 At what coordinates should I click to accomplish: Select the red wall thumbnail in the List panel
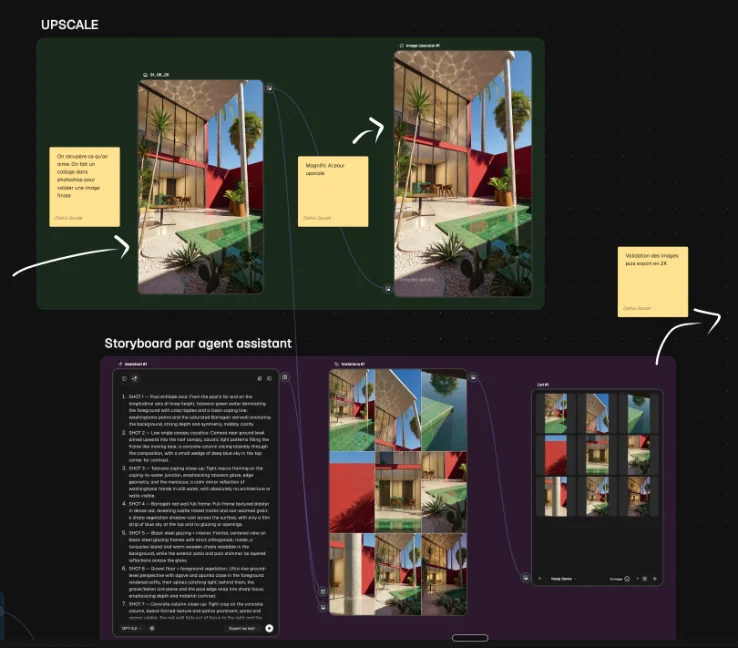(x=556, y=455)
